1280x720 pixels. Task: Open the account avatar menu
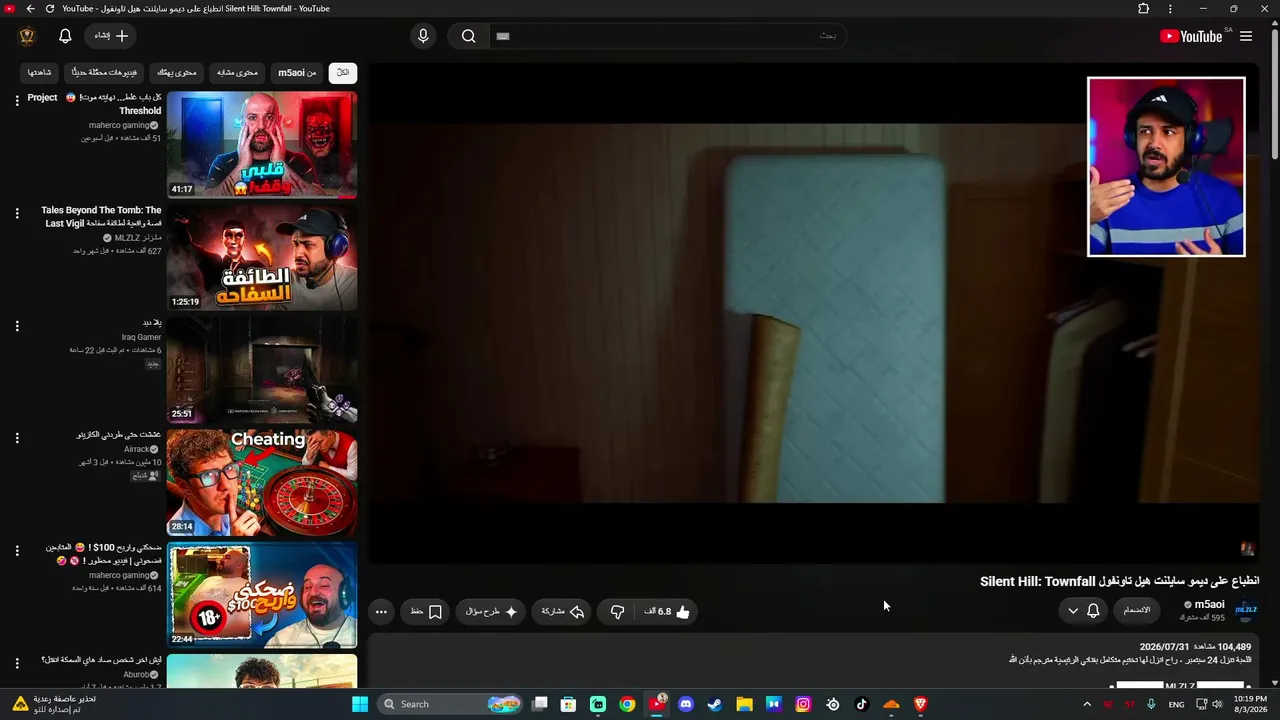click(x=27, y=36)
